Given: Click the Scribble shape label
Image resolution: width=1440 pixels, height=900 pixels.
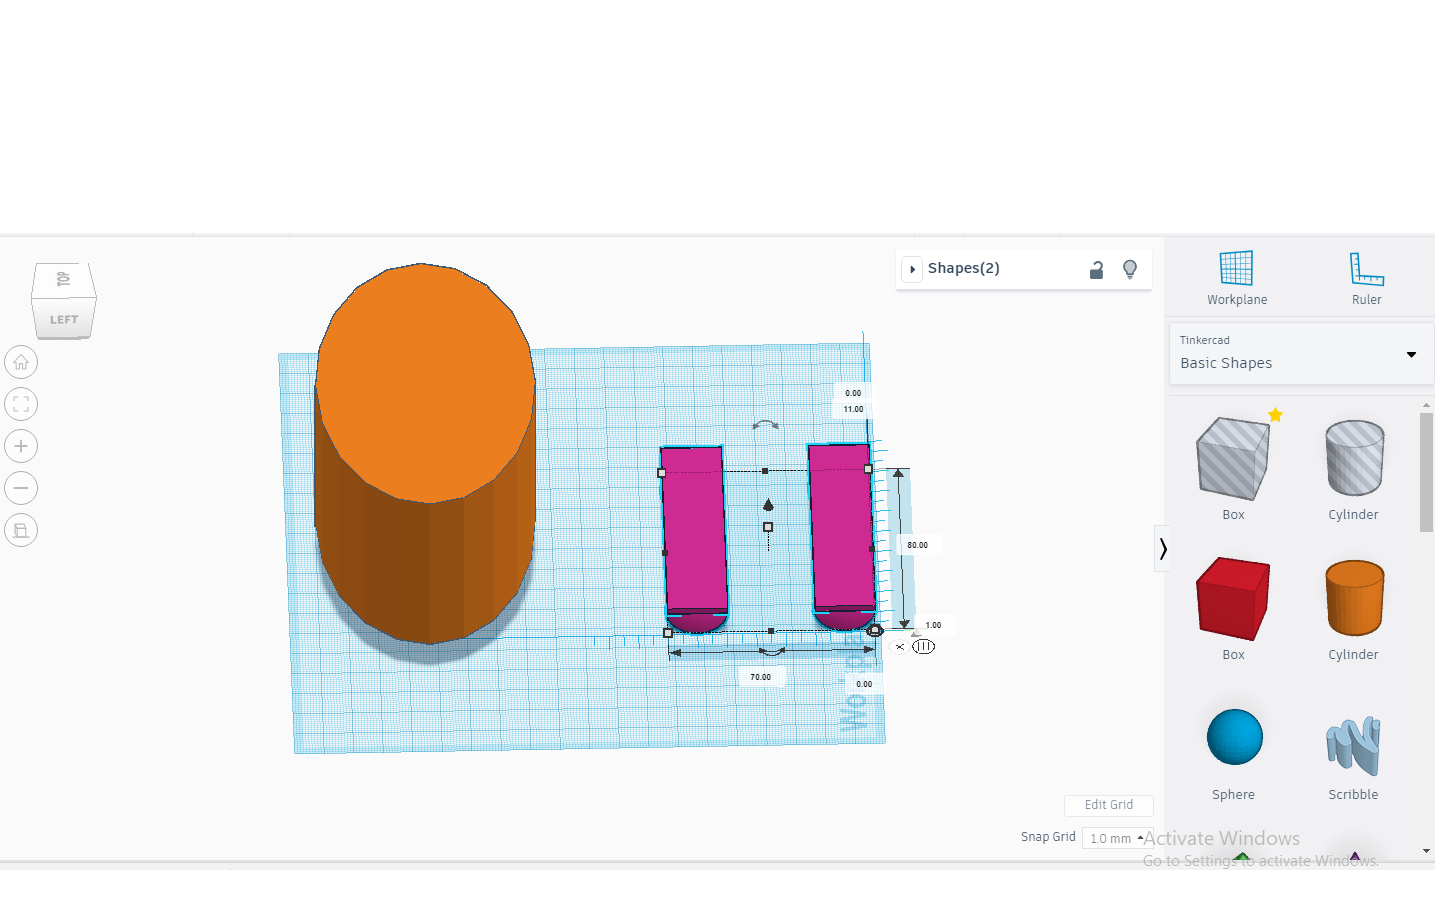Looking at the screenshot, I should click(x=1353, y=795).
